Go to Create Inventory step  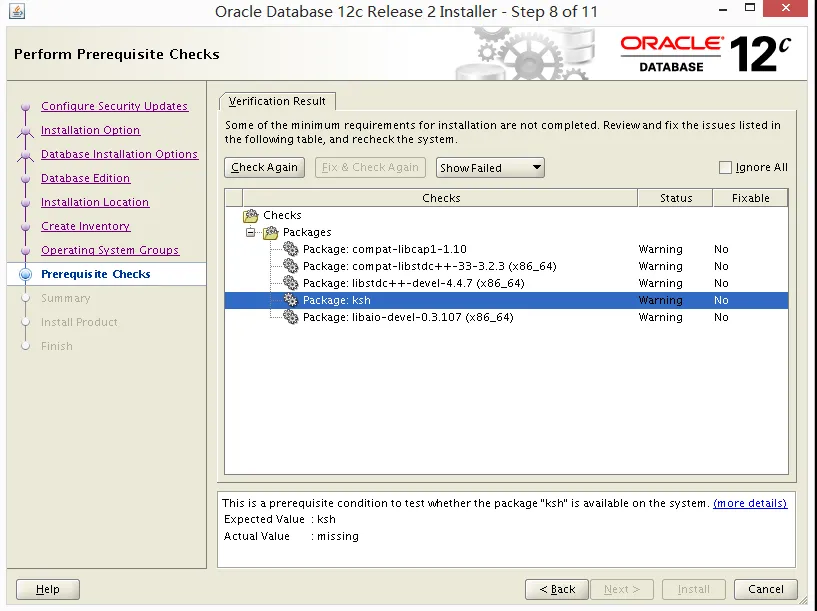(85, 226)
